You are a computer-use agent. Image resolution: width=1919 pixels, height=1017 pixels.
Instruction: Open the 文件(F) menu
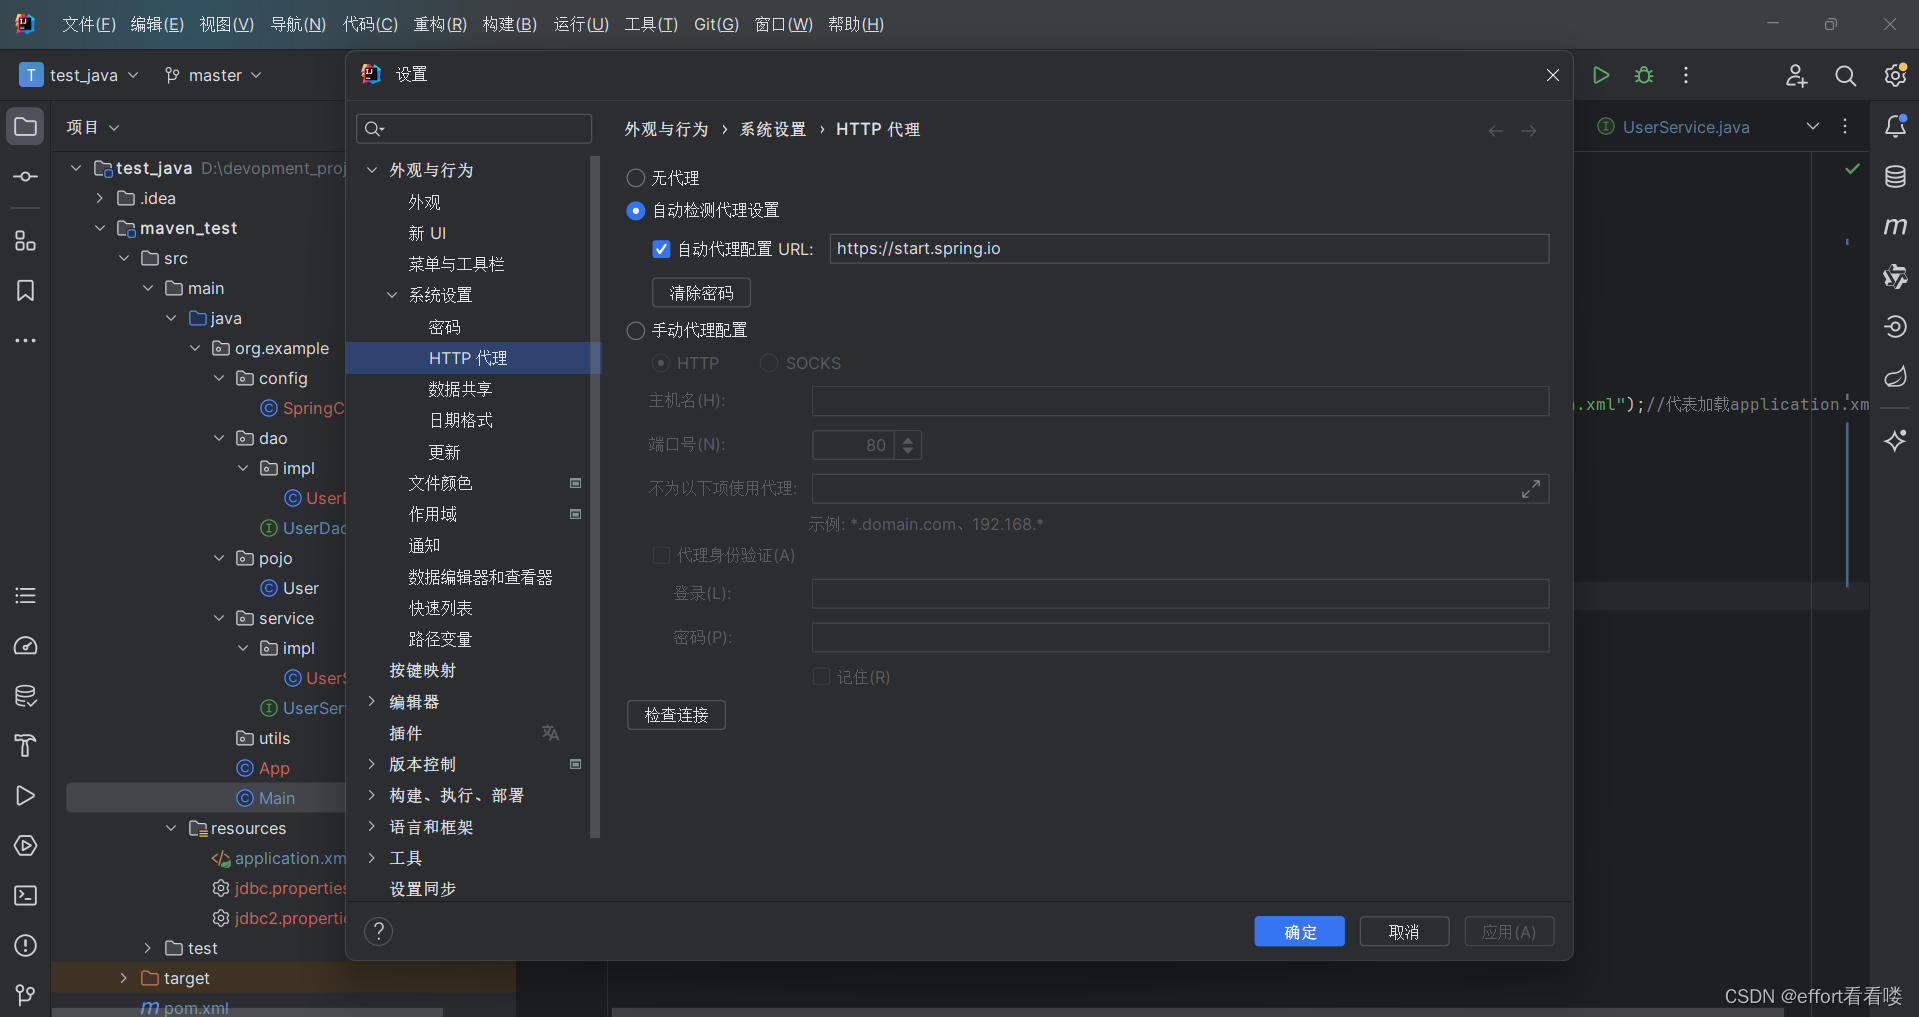tap(89, 24)
